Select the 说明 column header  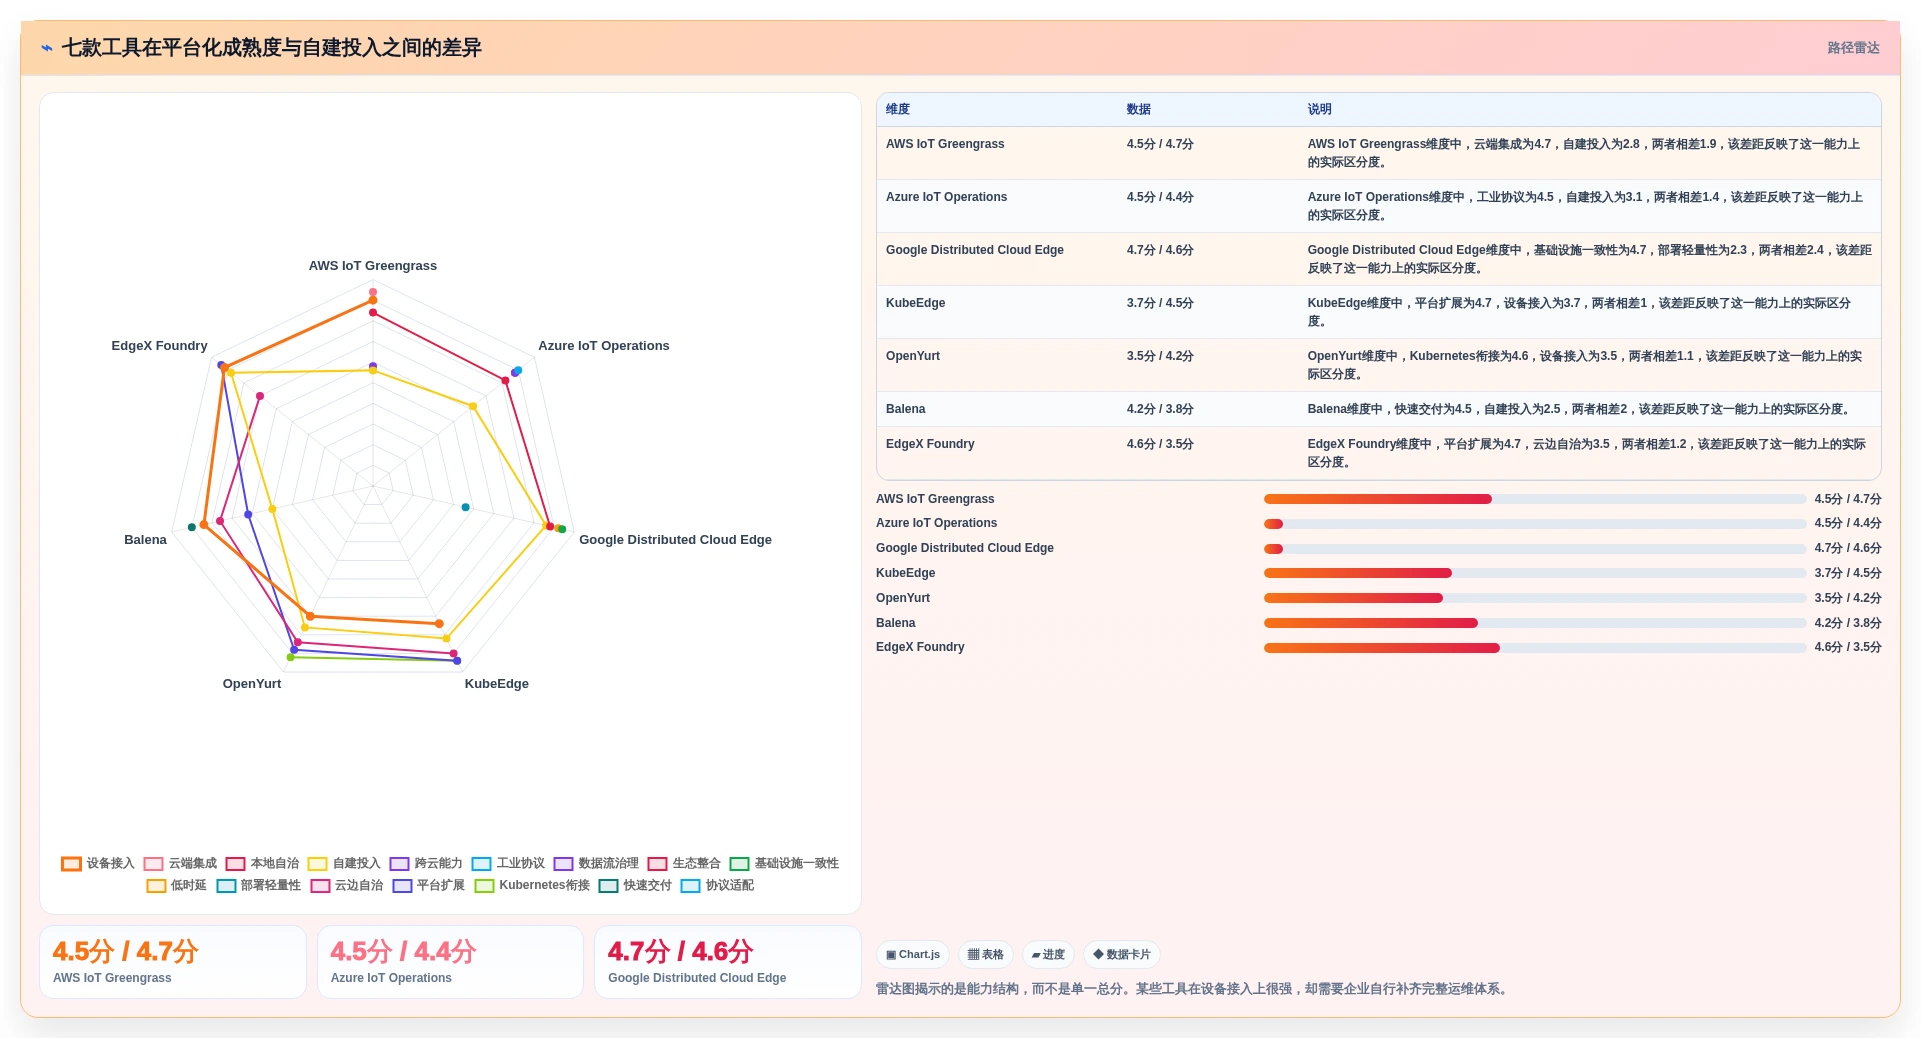pyautogui.click(x=1319, y=109)
